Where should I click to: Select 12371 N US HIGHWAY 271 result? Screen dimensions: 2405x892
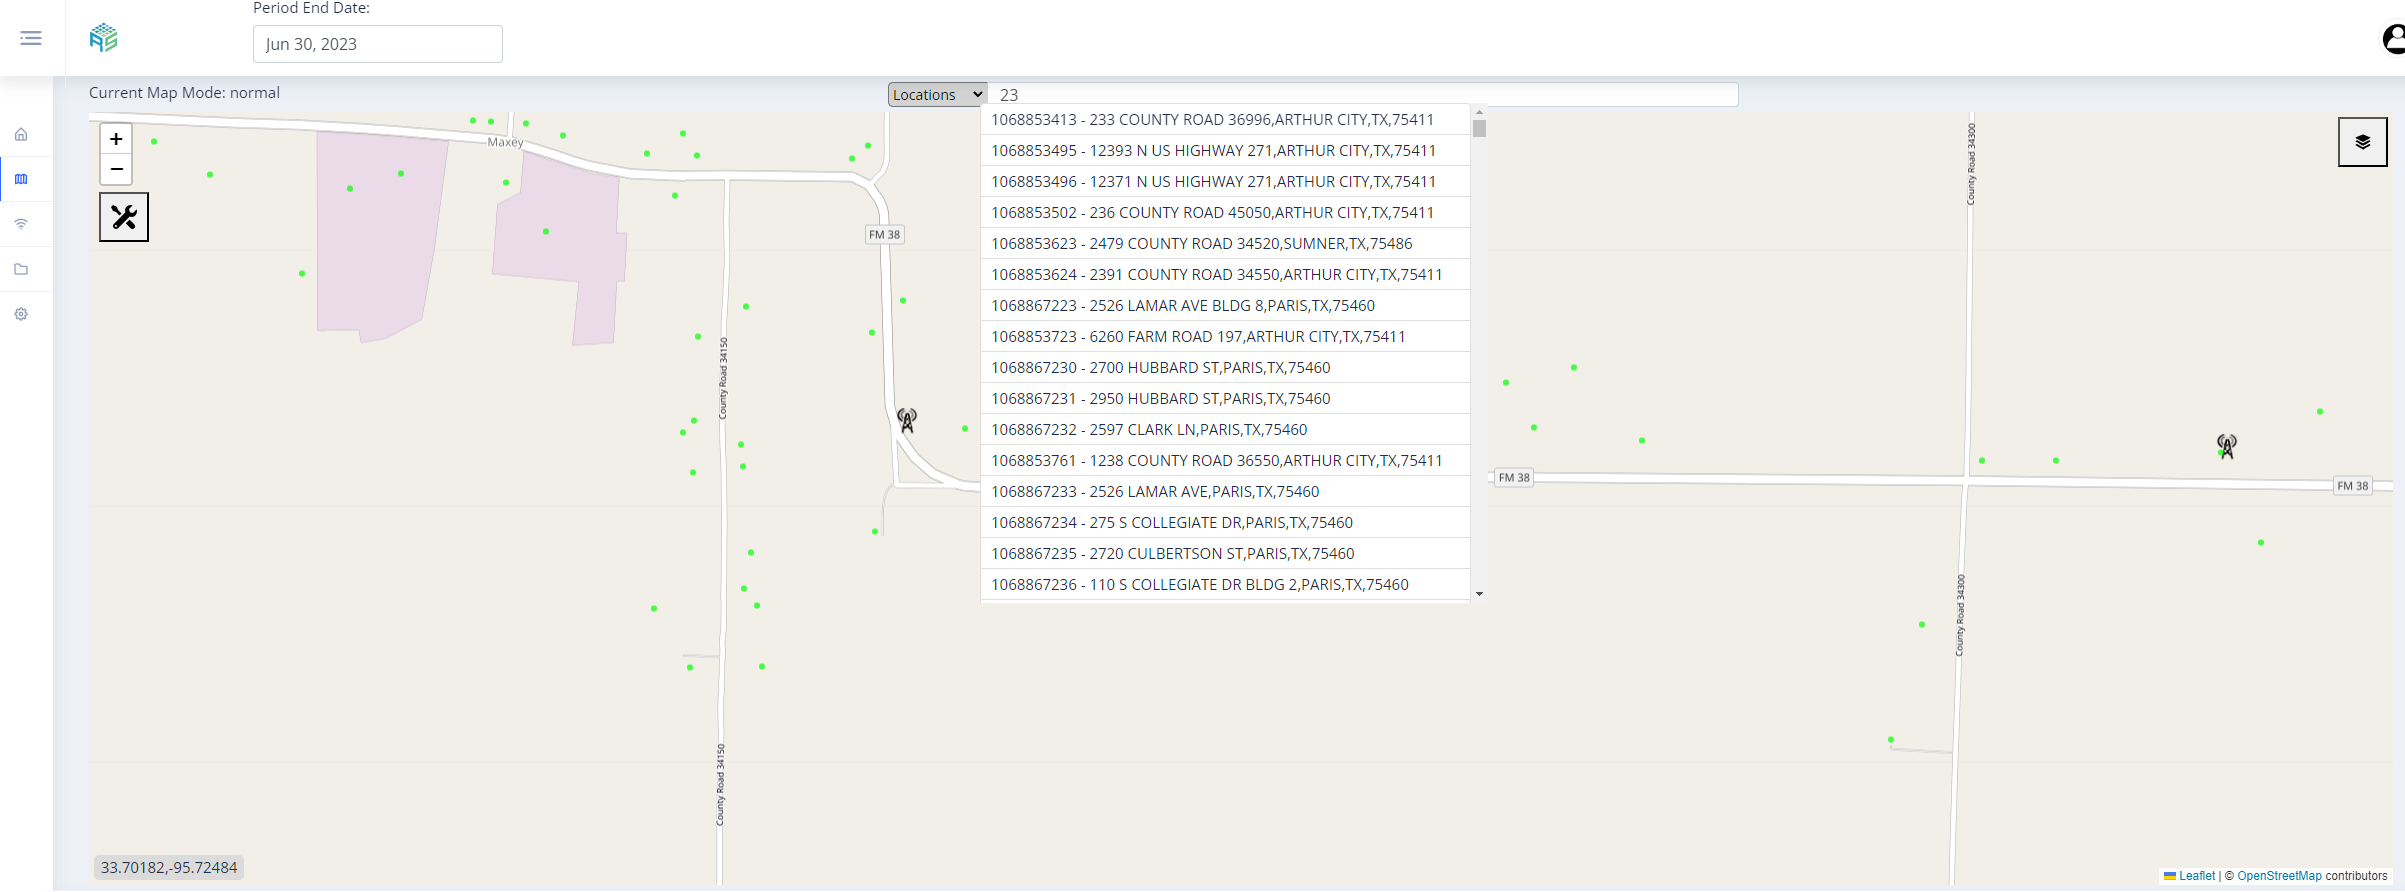[x=1226, y=182]
